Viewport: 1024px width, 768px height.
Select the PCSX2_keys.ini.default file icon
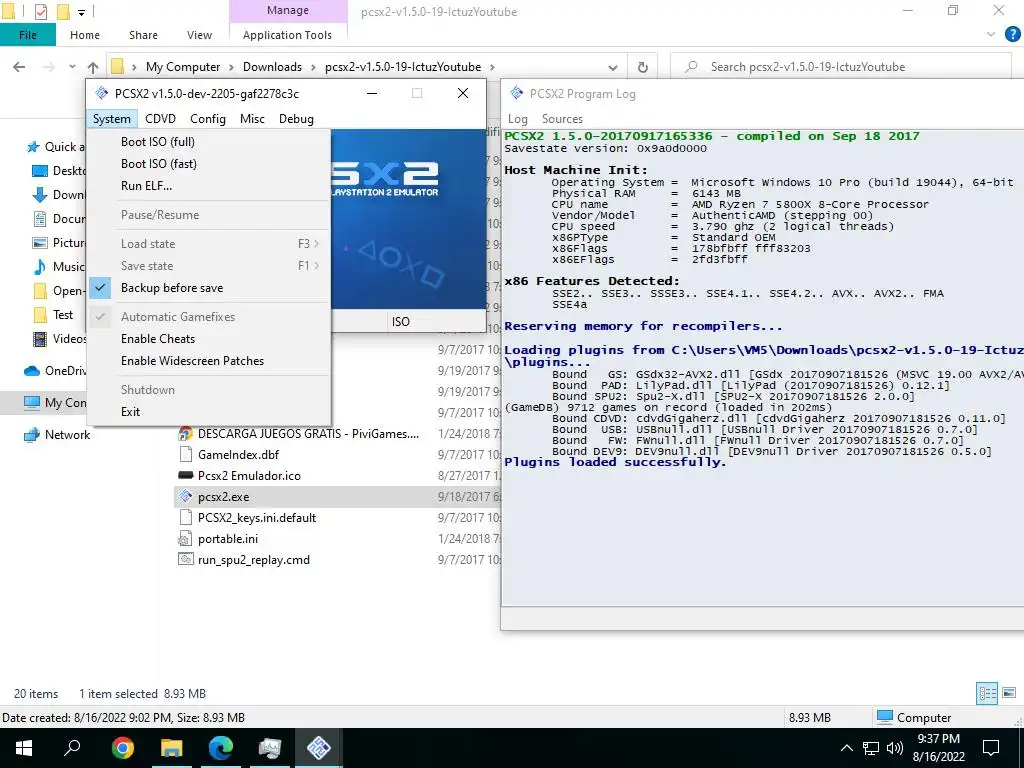pyautogui.click(x=186, y=518)
